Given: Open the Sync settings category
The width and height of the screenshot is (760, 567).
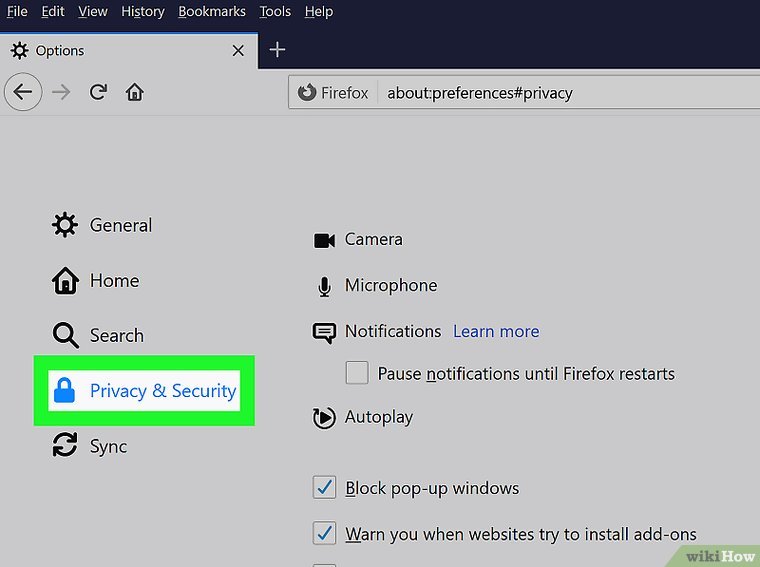Looking at the screenshot, I should [90, 445].
